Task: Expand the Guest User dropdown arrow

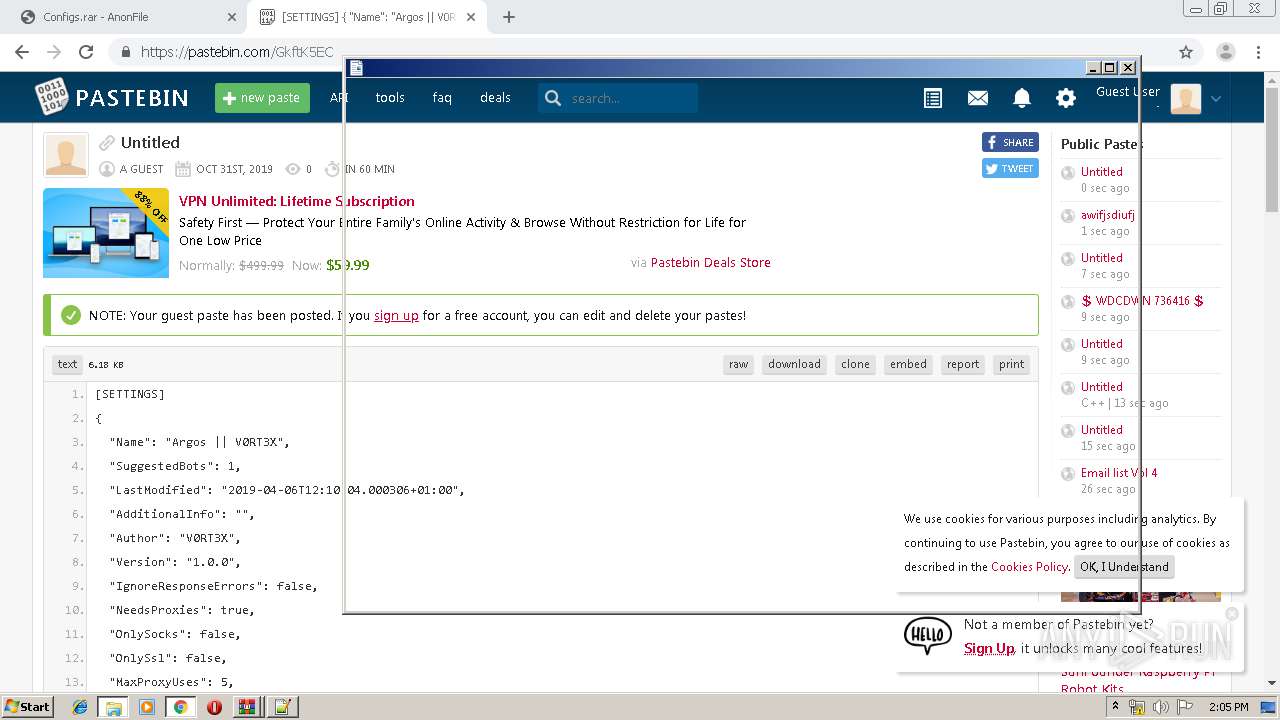Action: click(x=1216, y=98)
